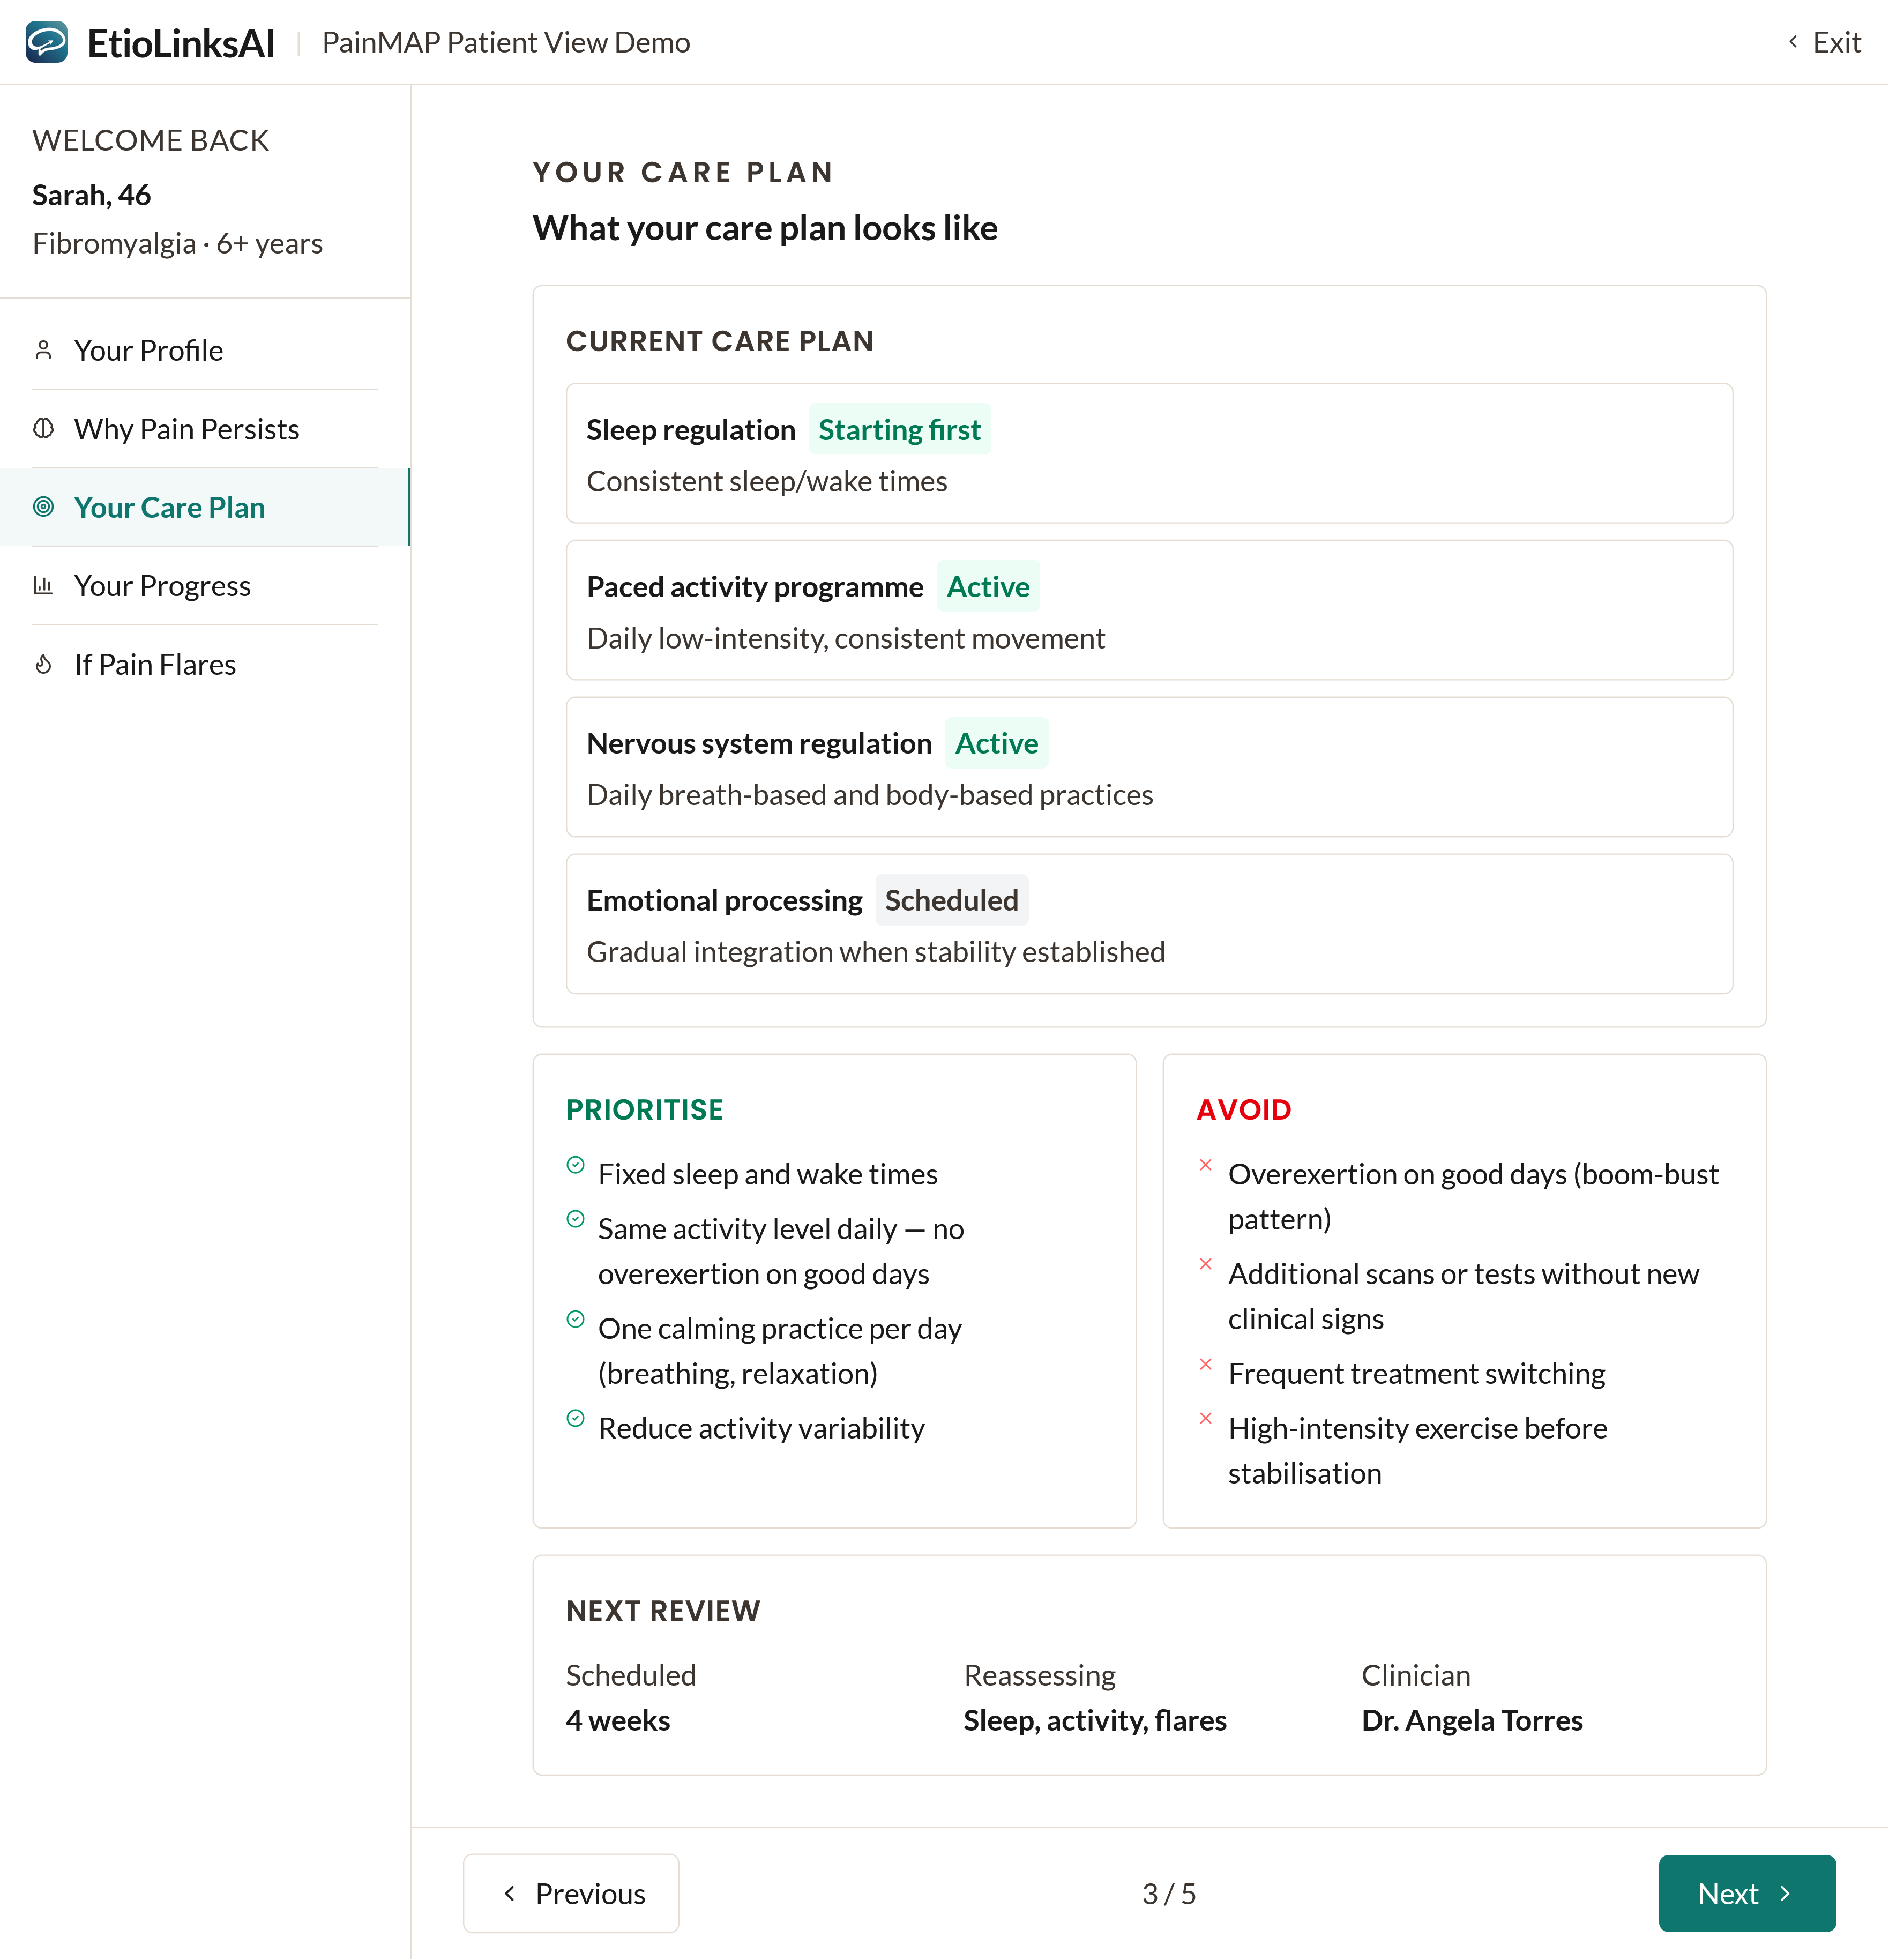Screen dimensions: 1889x1960
Task: Click the brain icon beside Why Pain Persists
Action: click(x=43, y=428)
